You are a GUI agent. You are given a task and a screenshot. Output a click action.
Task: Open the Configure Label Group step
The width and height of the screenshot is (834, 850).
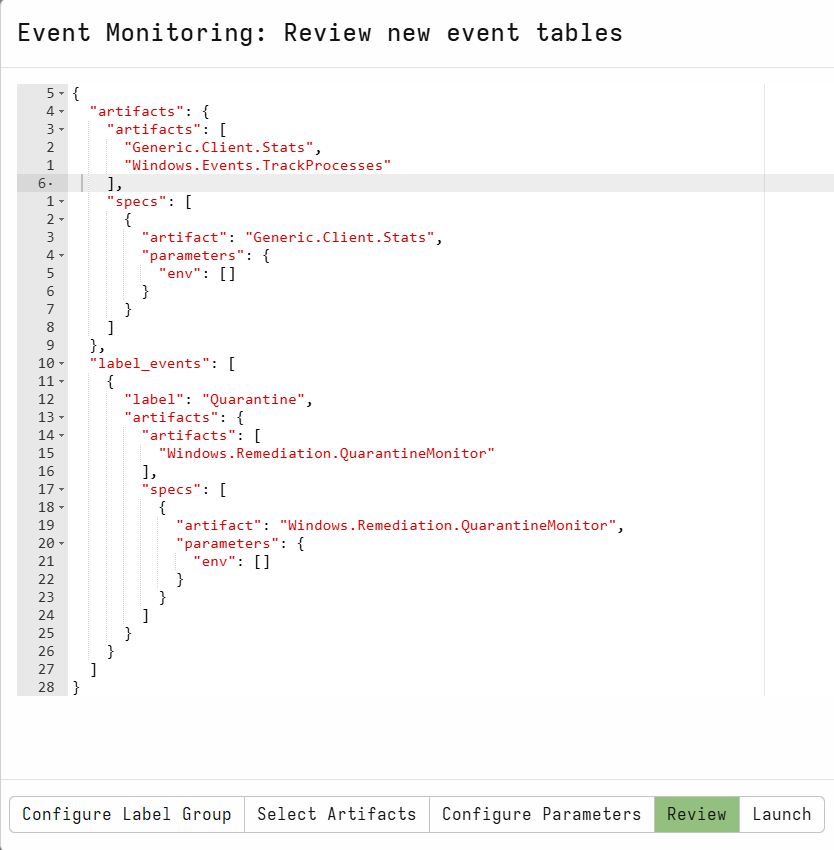click(127, 814)
